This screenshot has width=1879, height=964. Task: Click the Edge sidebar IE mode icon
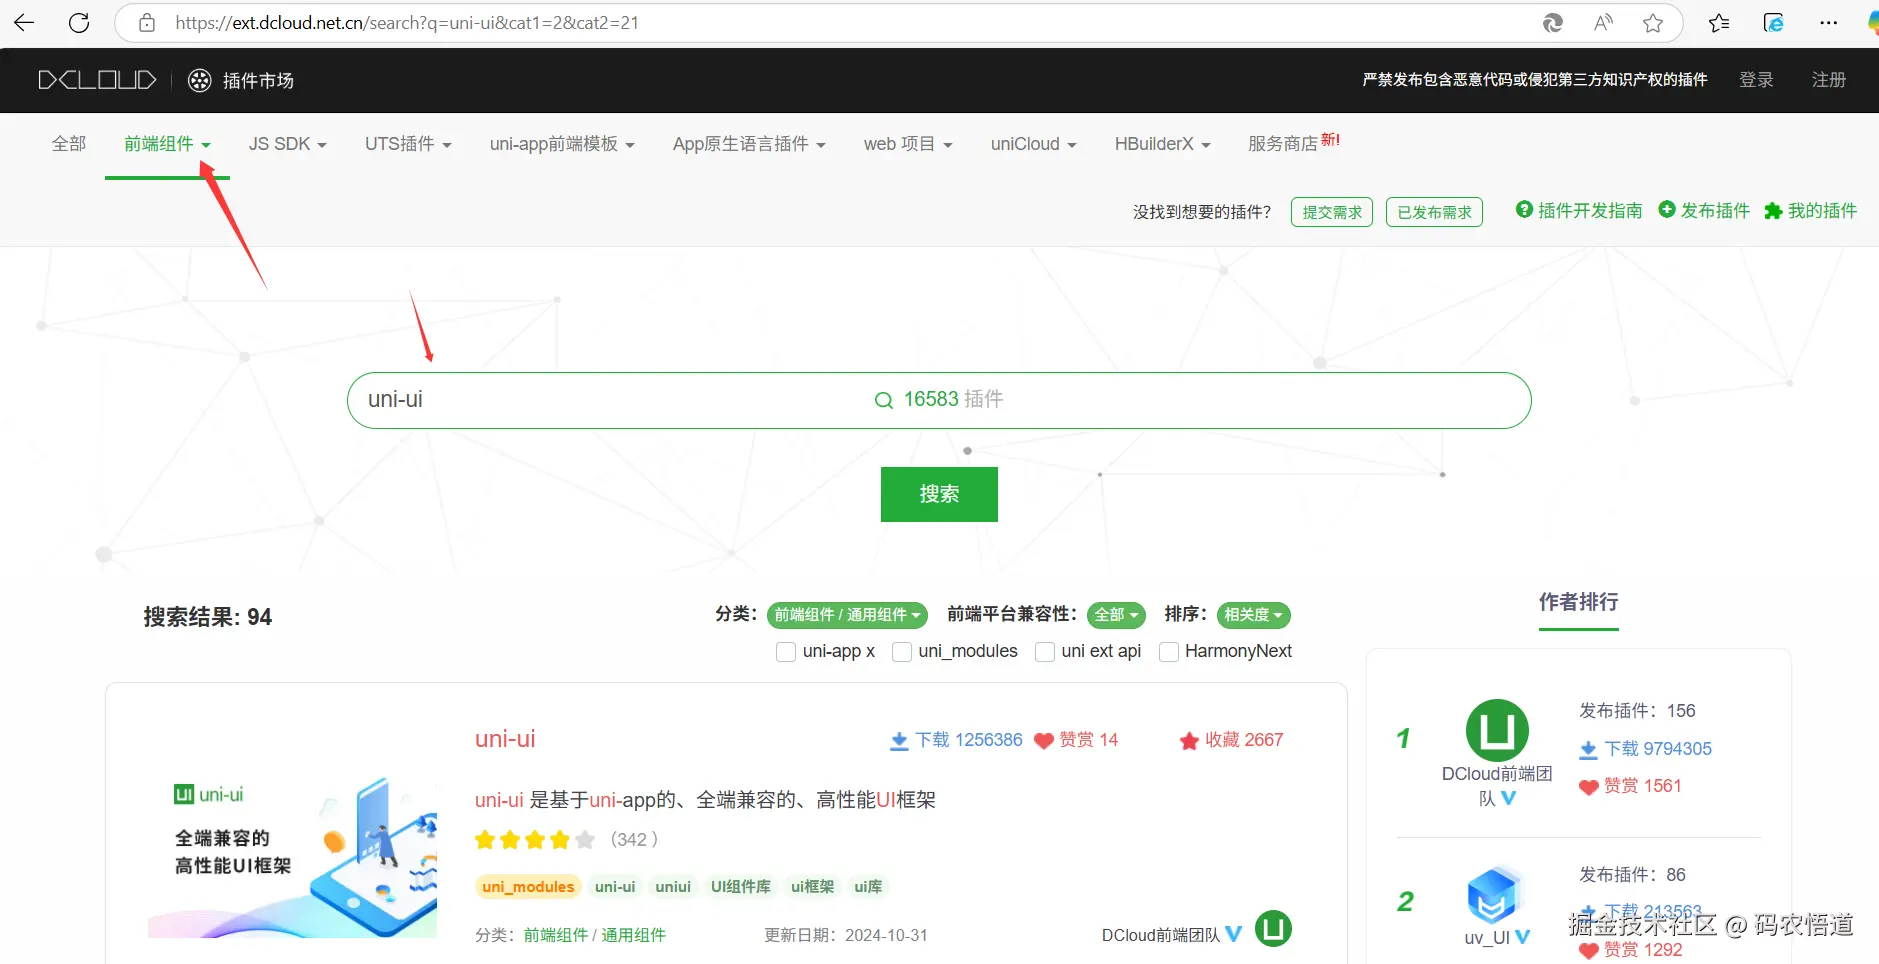[x=1773, y=23]
